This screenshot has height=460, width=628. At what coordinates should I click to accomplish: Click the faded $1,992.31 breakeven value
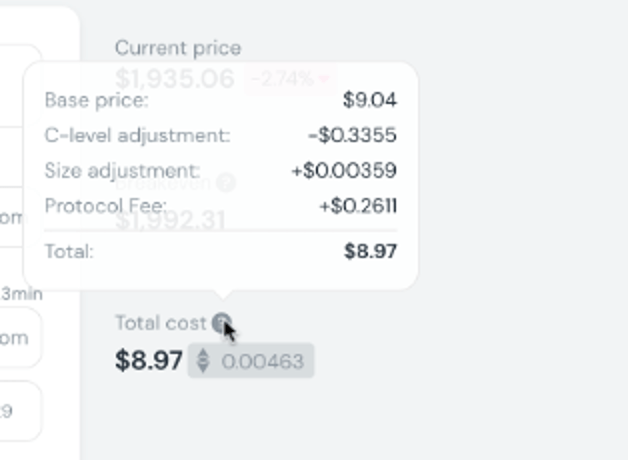[170, 220]
